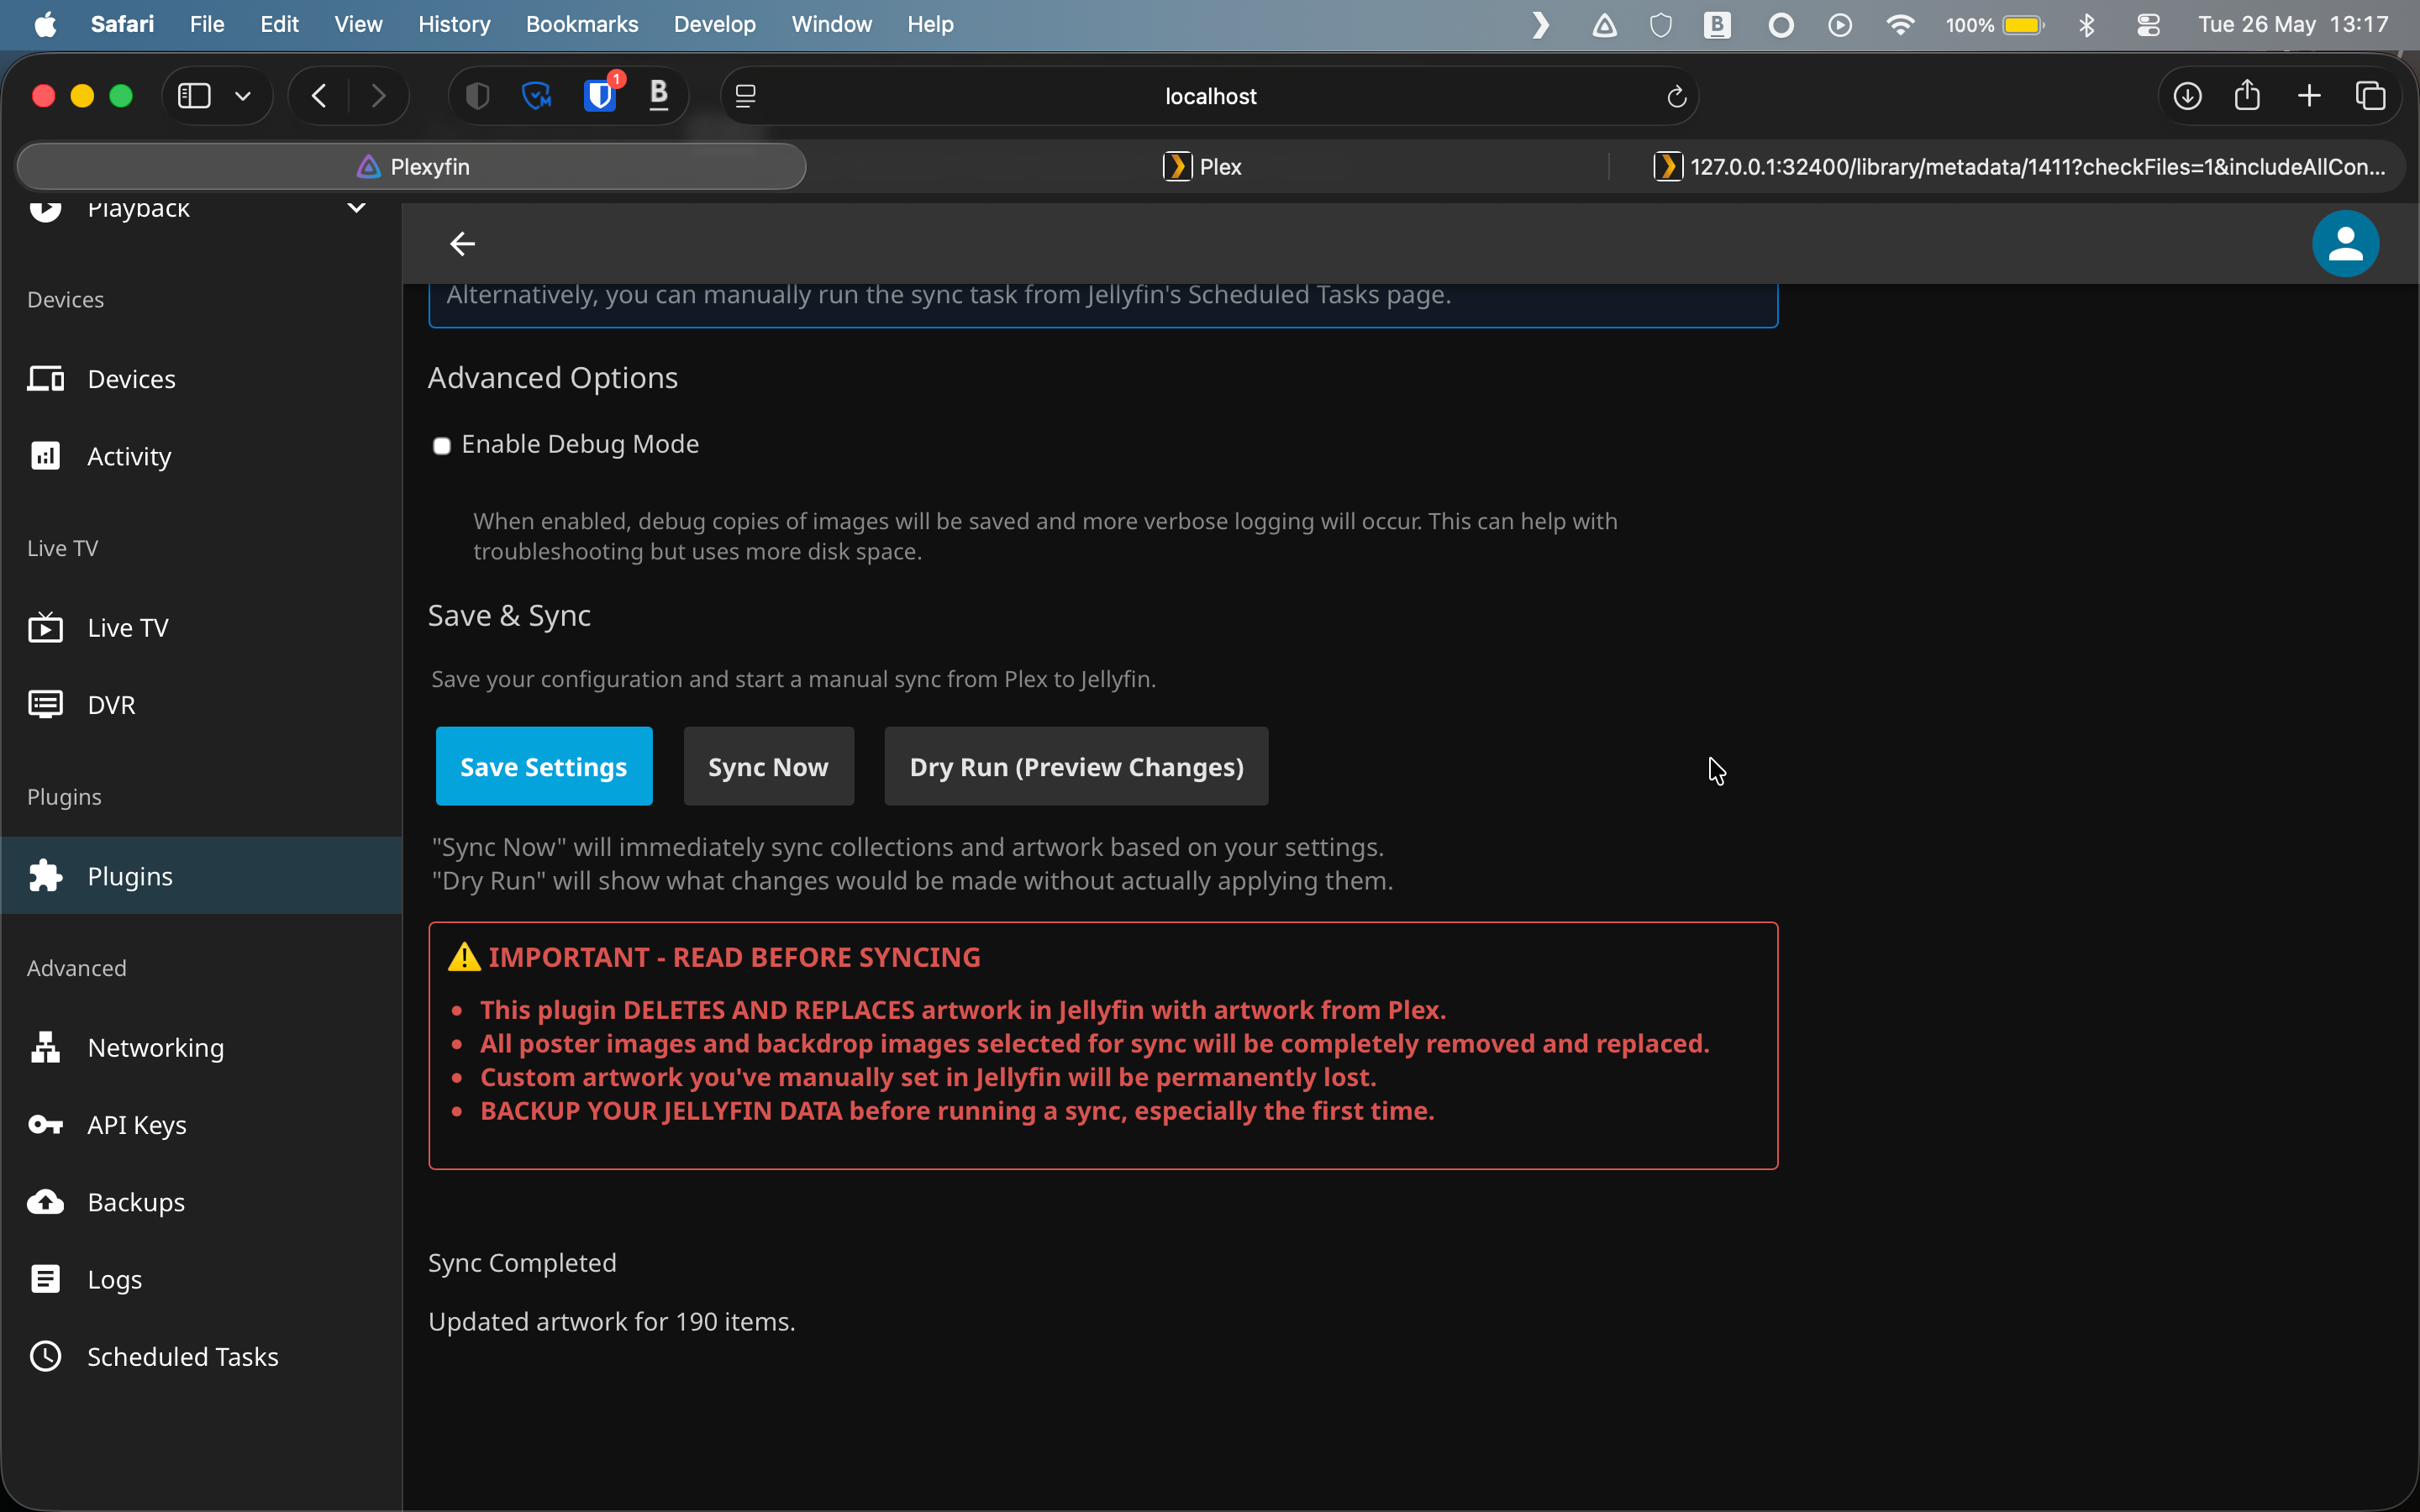Click the Plex chevron menu bar icon
Viewport: 2420px width, 1512px height.
(x=1540, y=24)
